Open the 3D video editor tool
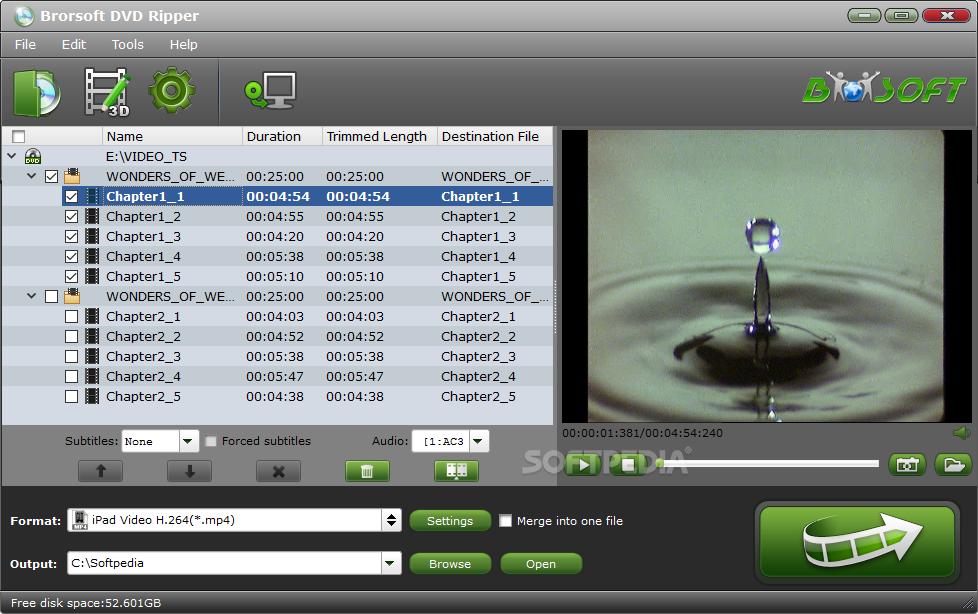The image size is (978, 614). click(107, 92)
